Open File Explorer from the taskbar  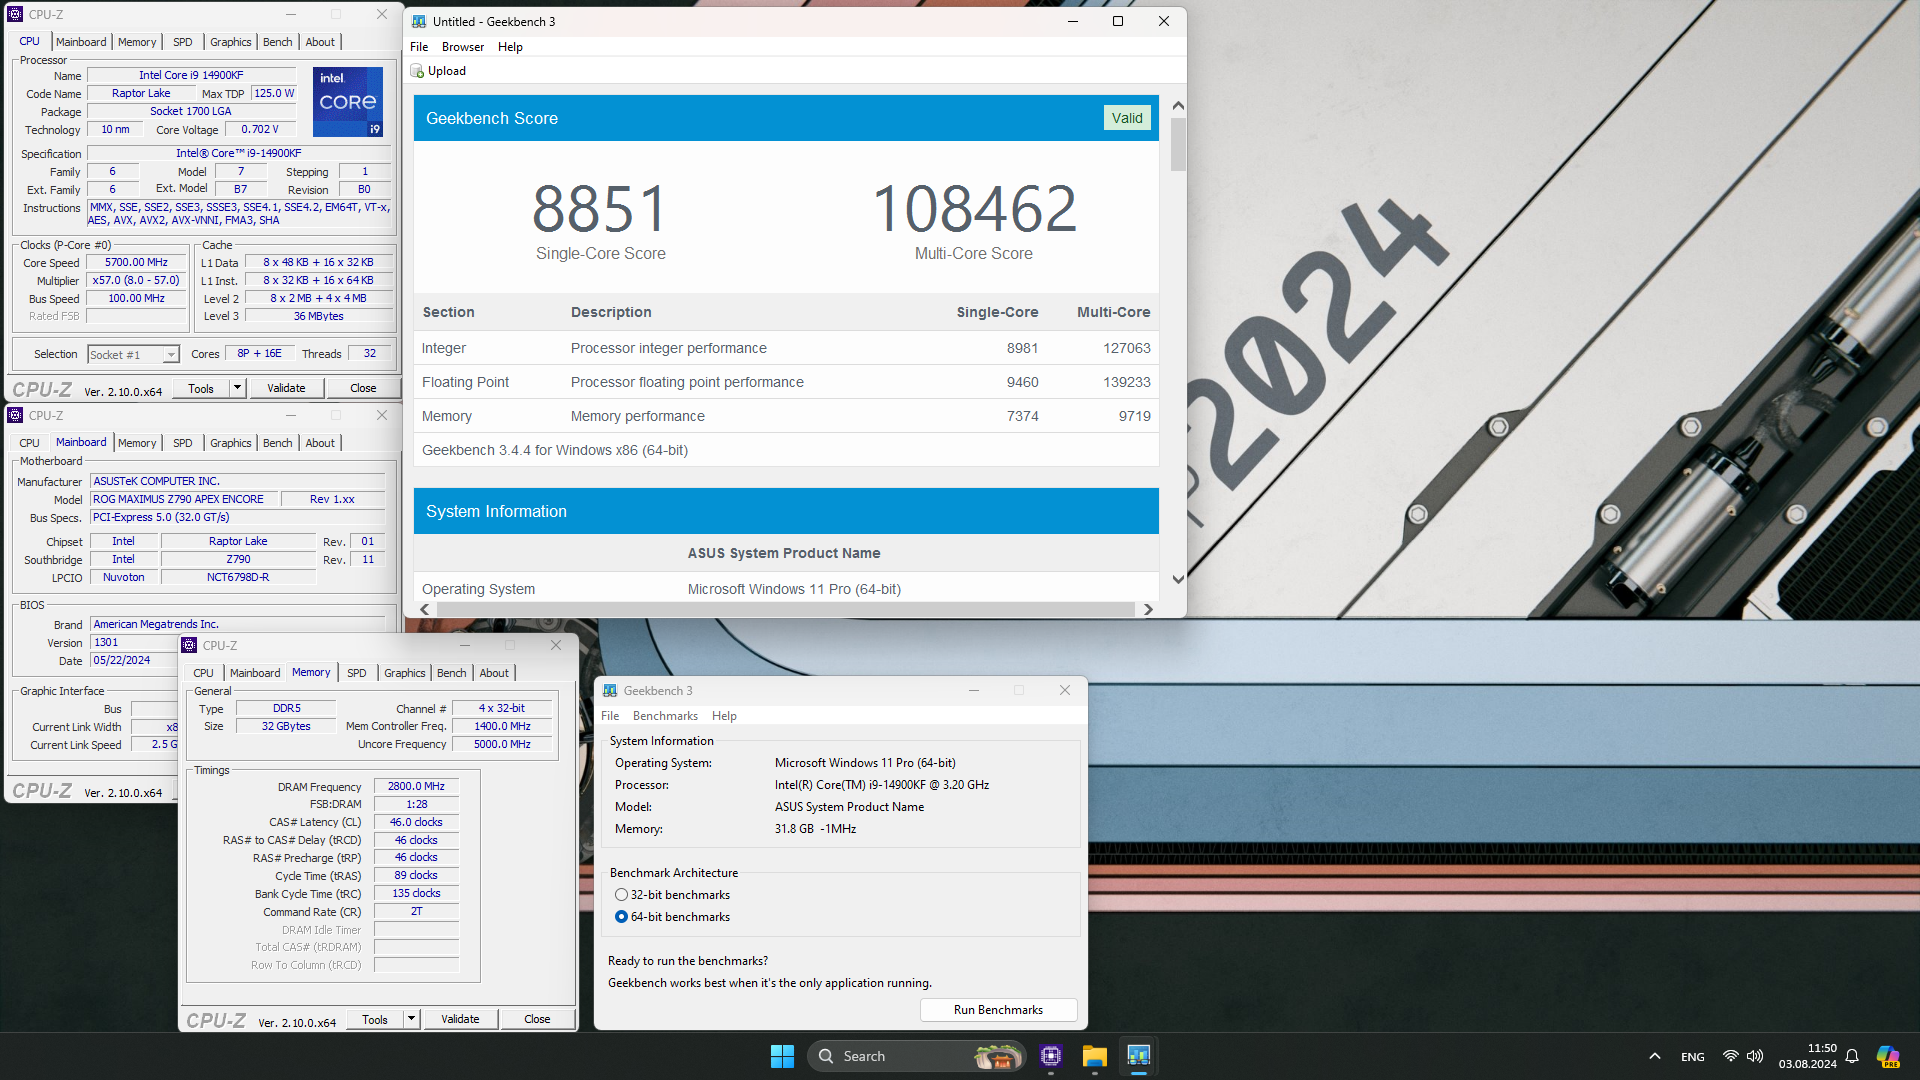pos(1094,1056)
